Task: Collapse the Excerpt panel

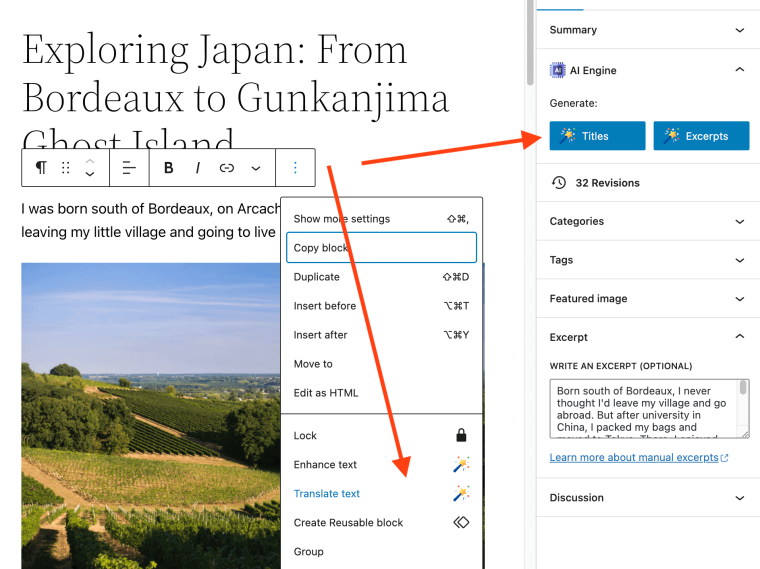Action: coord(648,337)
